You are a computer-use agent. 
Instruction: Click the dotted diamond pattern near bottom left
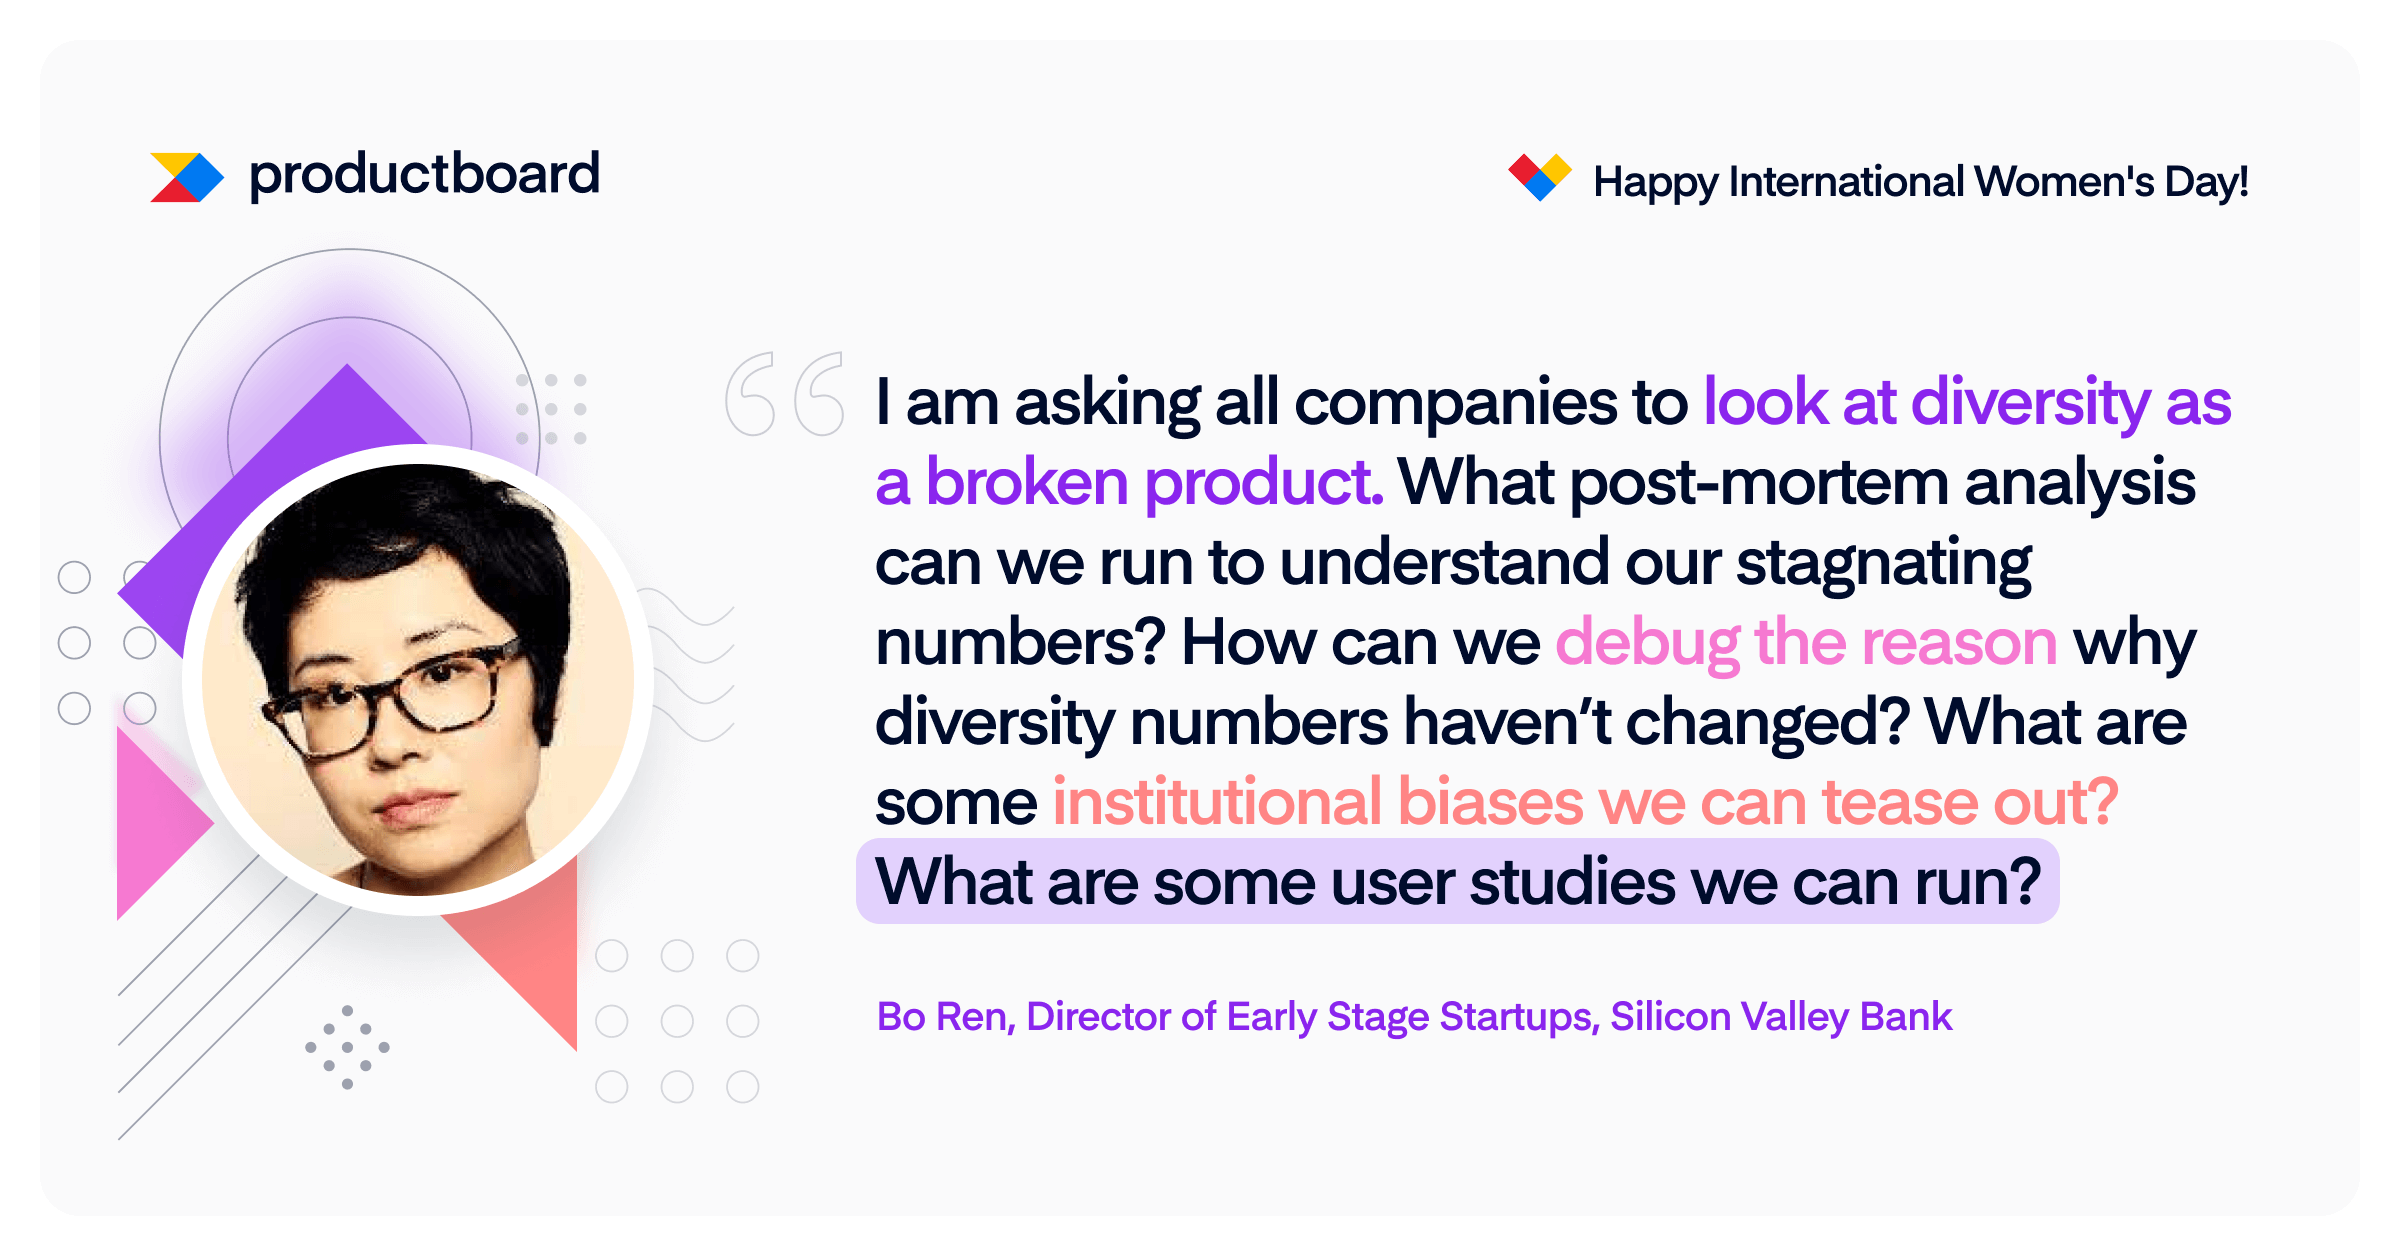[x=347, y=1047]
